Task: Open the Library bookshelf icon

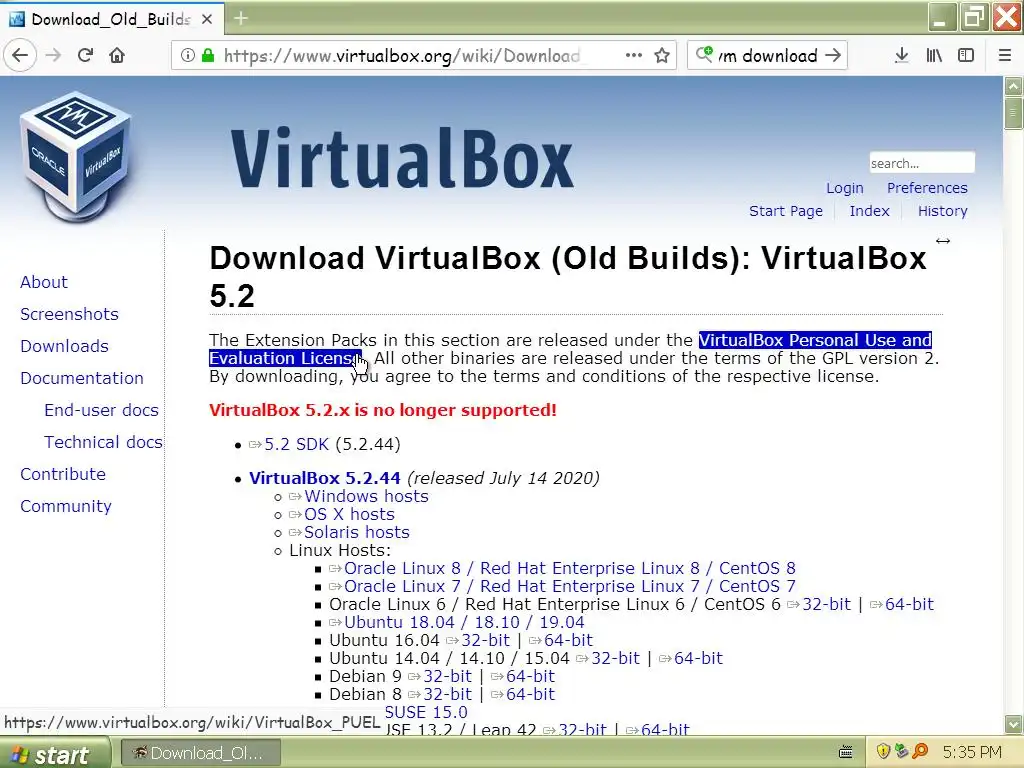Action: click(934, 56)
